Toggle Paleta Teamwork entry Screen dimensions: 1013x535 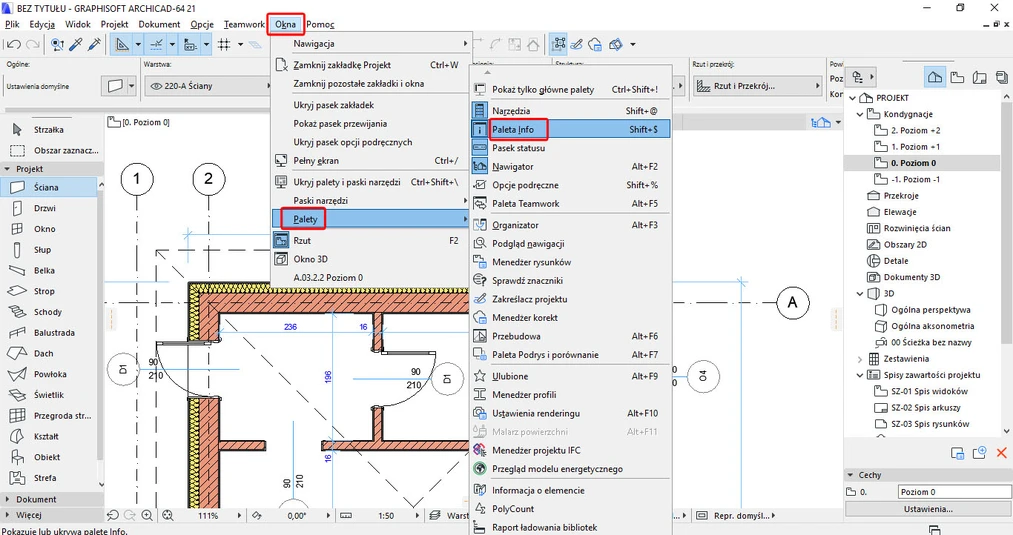[571, 204]
